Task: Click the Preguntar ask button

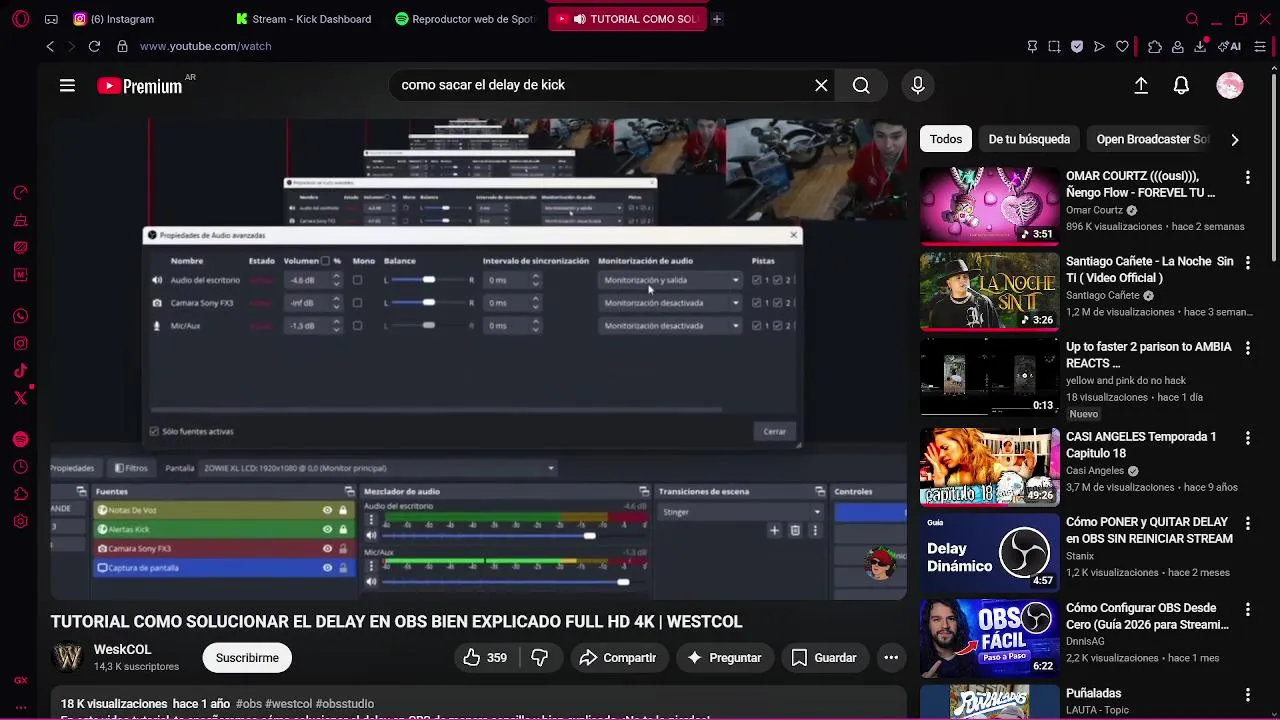Action: pyautogui.click(x=724, y=657)
